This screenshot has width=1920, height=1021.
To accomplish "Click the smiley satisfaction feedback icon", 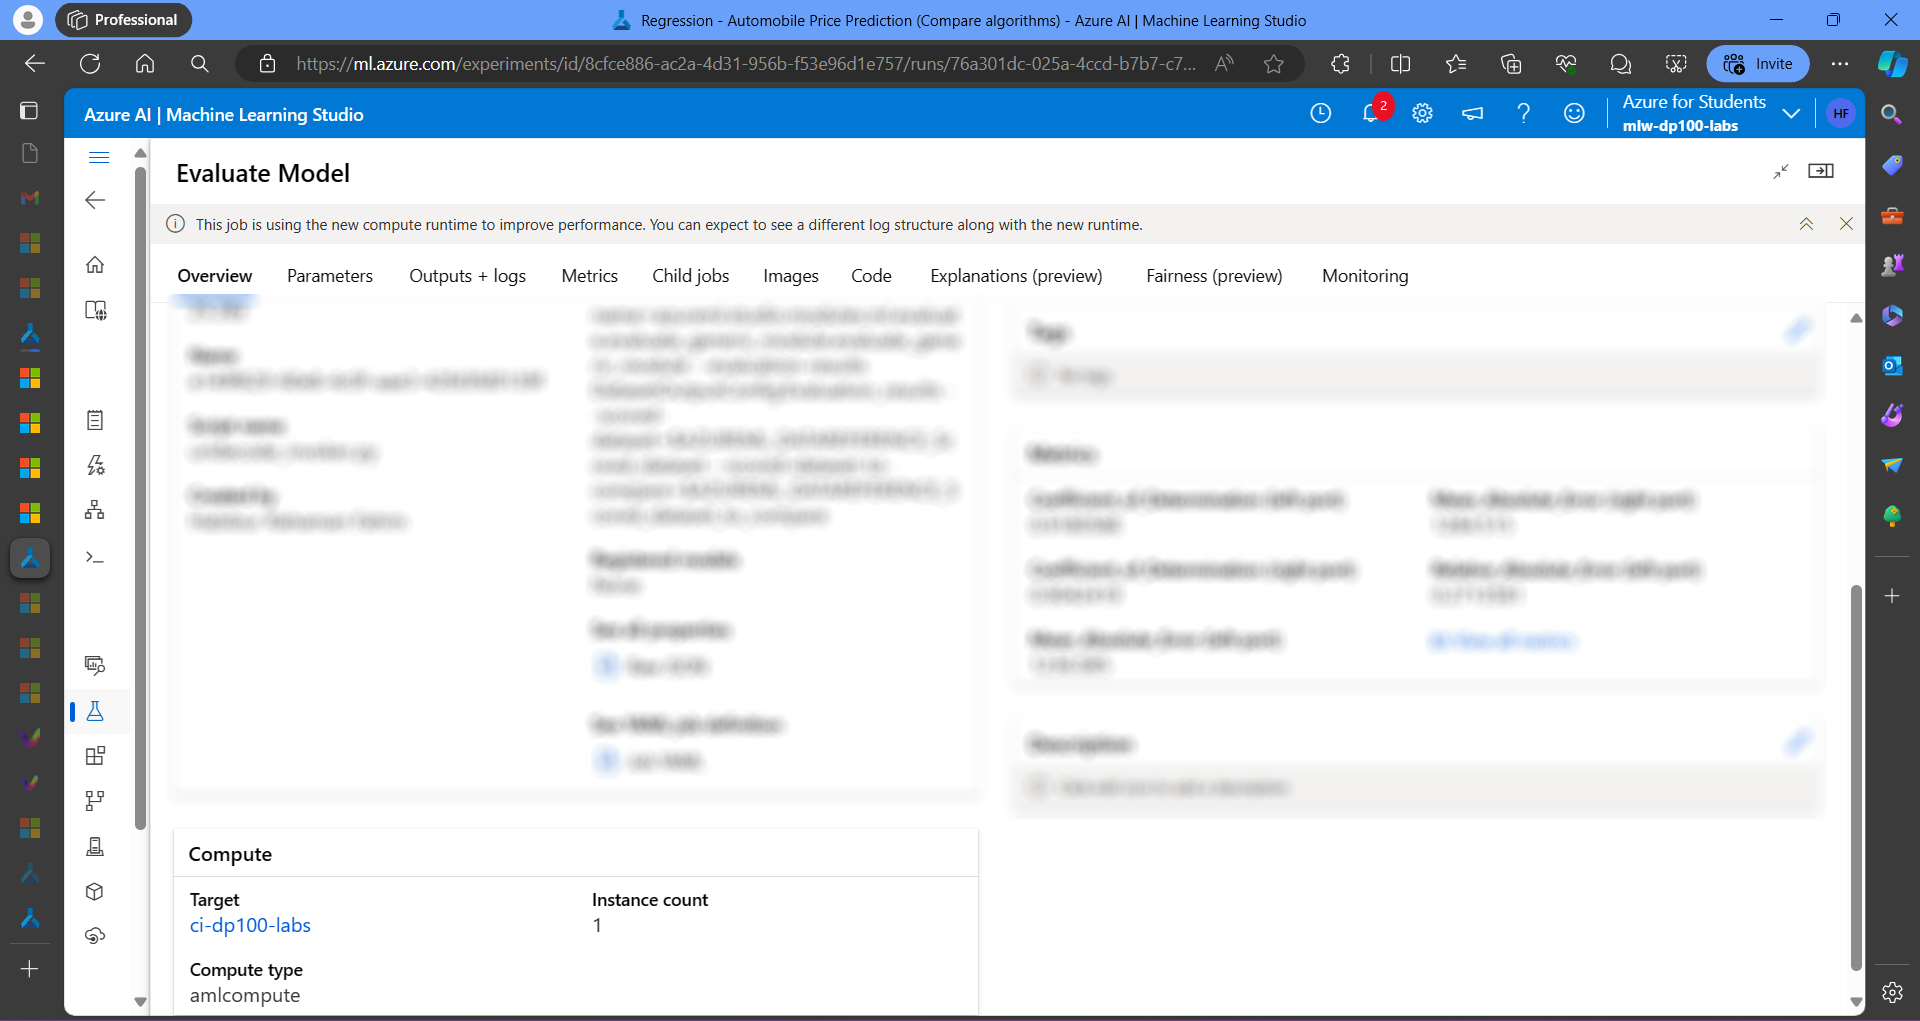I will [1574, 113].
